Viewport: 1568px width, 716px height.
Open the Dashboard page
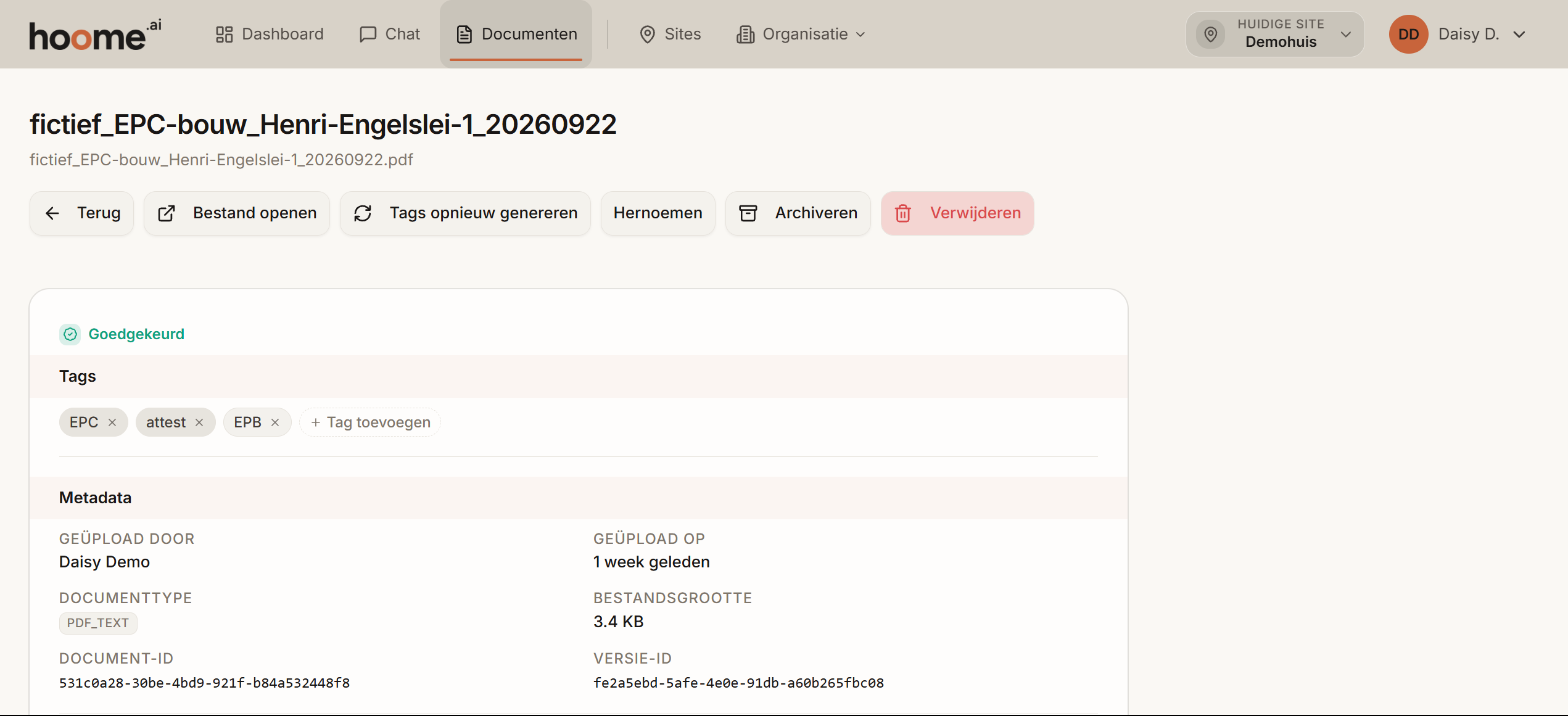[x=270, y=34]
